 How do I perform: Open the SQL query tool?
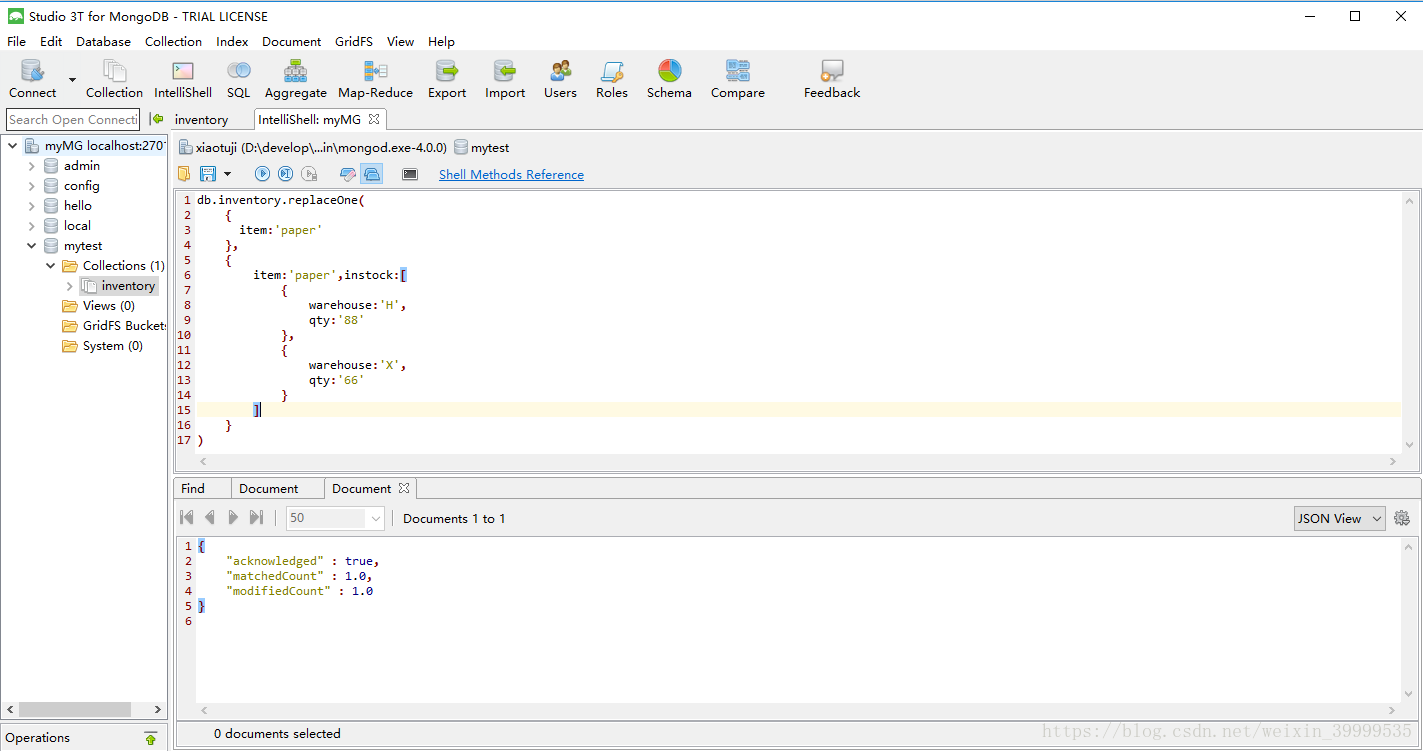tap(238, 79)
